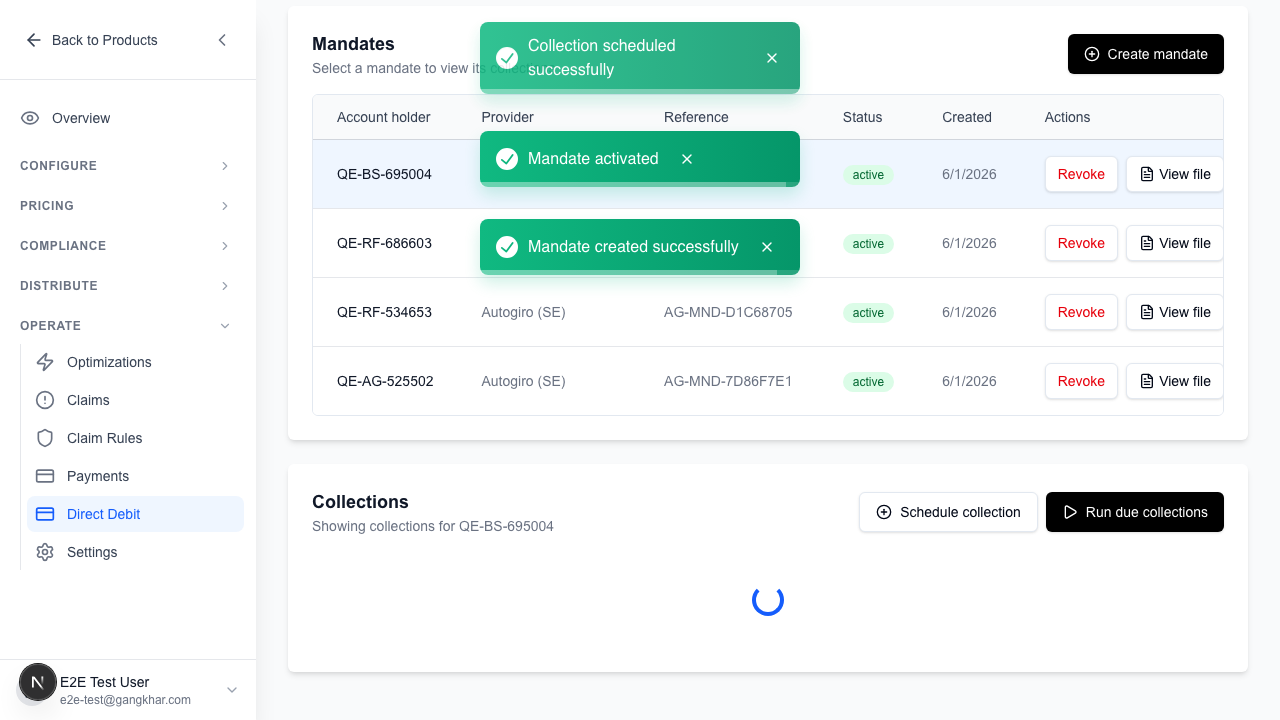View file for mandate QE-RF-534653
This screenshot has height=720, width=1280.
point(1175,312)
